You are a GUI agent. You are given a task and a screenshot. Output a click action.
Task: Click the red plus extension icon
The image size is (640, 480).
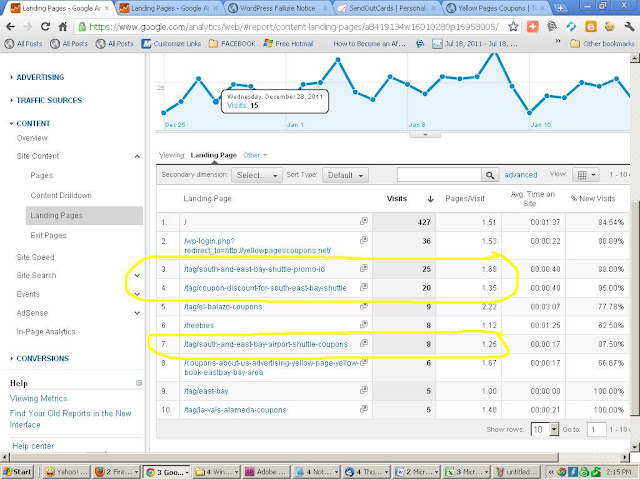(532, 27)
